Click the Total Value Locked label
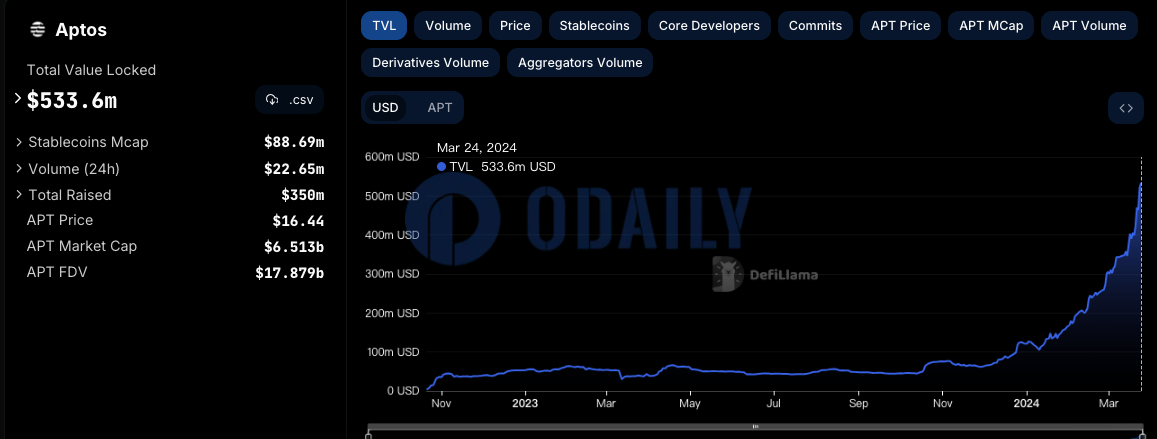The image size is (1157, 439). tap(91, 70)
